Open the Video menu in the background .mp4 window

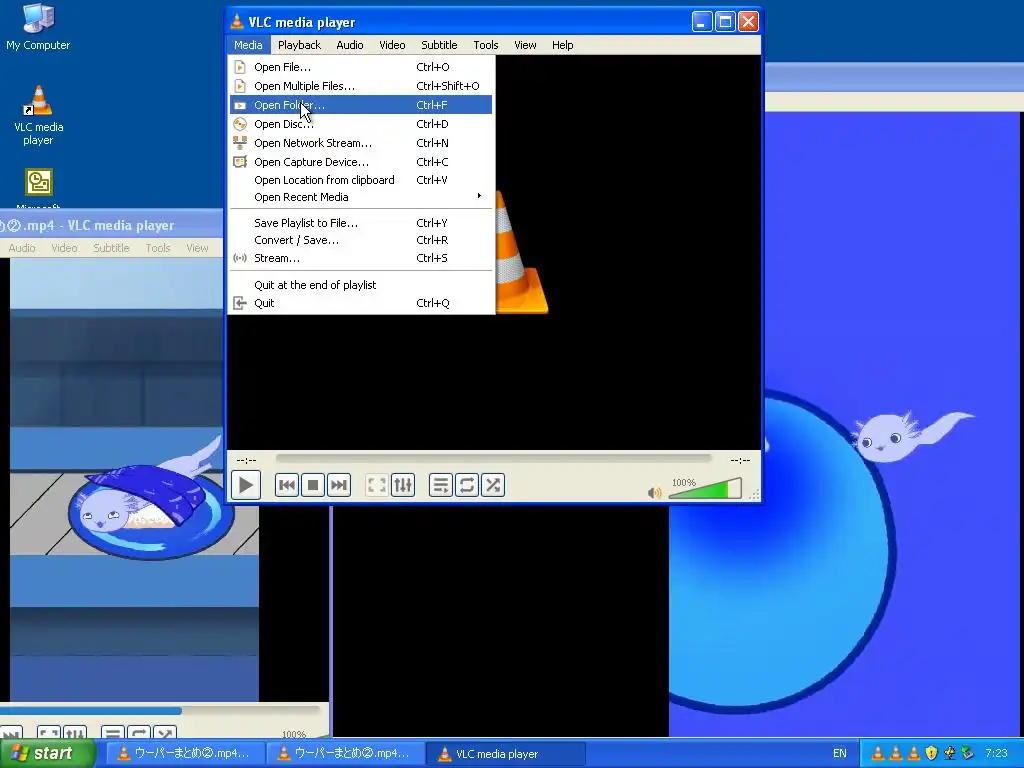pos(64,248)
